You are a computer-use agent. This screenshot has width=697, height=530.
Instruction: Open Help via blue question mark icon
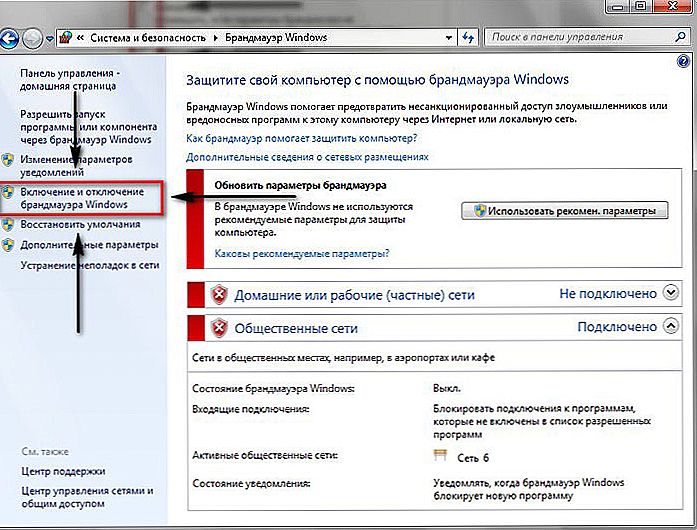(x=683, y=61)
